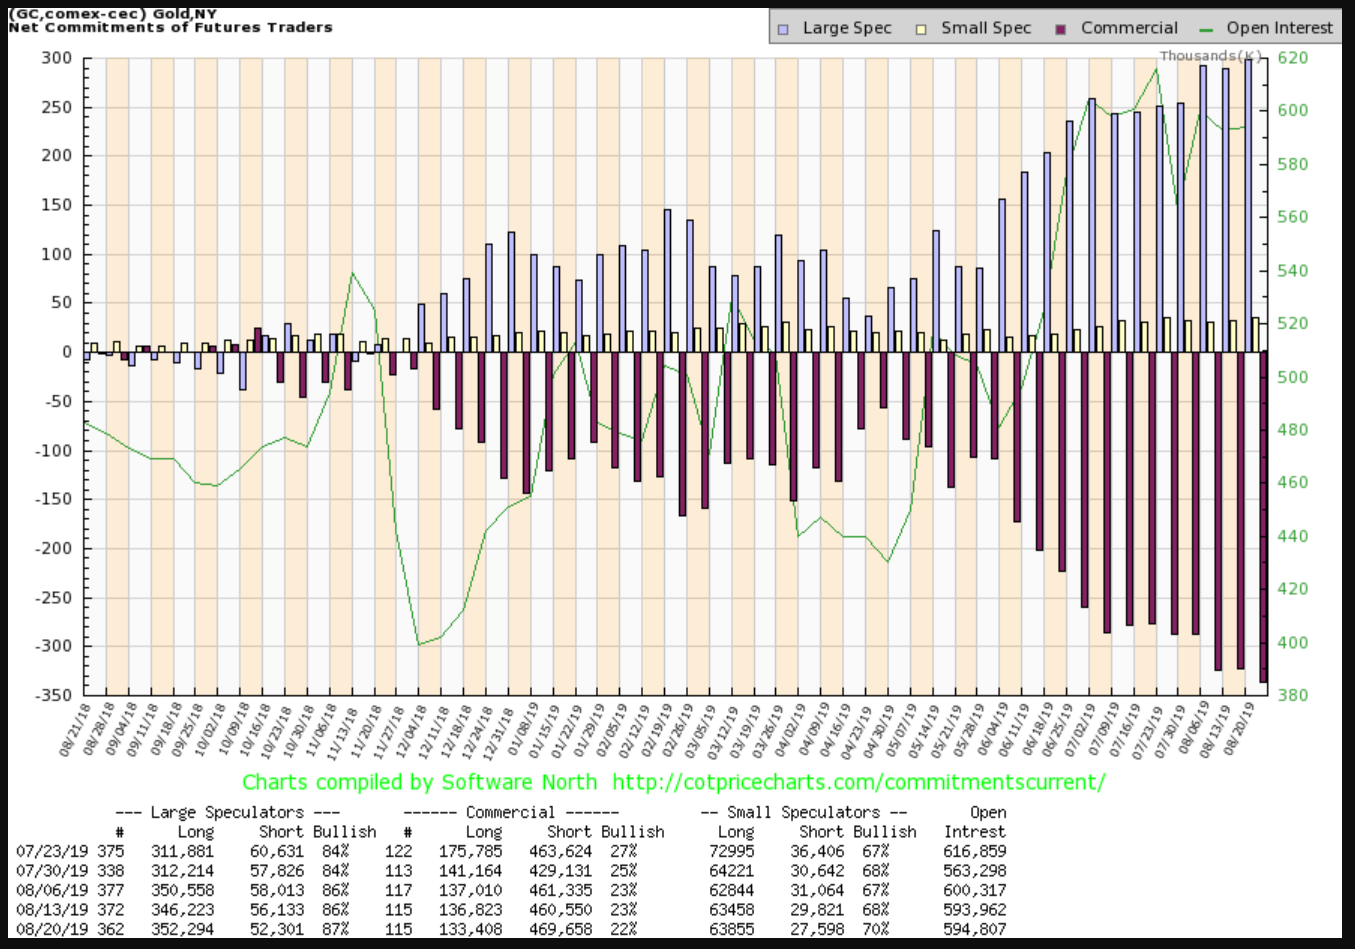Click the Small Spec legend color box
The image size is (1355, 949).
click(x=921, y=29)
